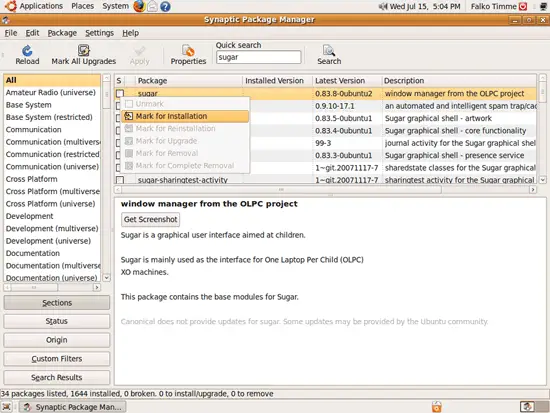Launch Firefox from the top panel
550x413 pixels.
coord(139,6)
